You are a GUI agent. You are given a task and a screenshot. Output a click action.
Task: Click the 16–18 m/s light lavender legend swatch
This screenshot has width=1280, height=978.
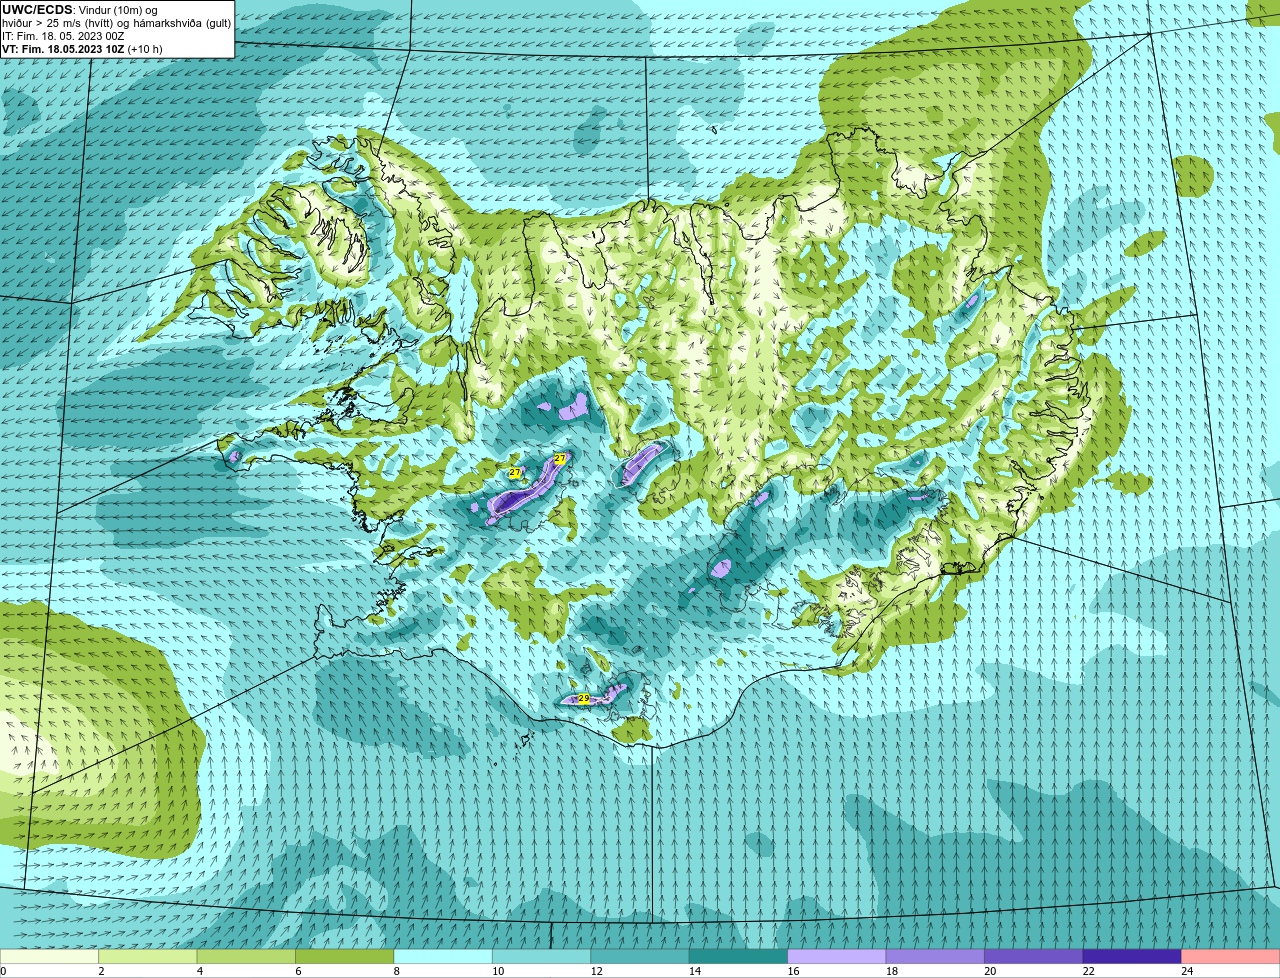[x=837, y=957]
